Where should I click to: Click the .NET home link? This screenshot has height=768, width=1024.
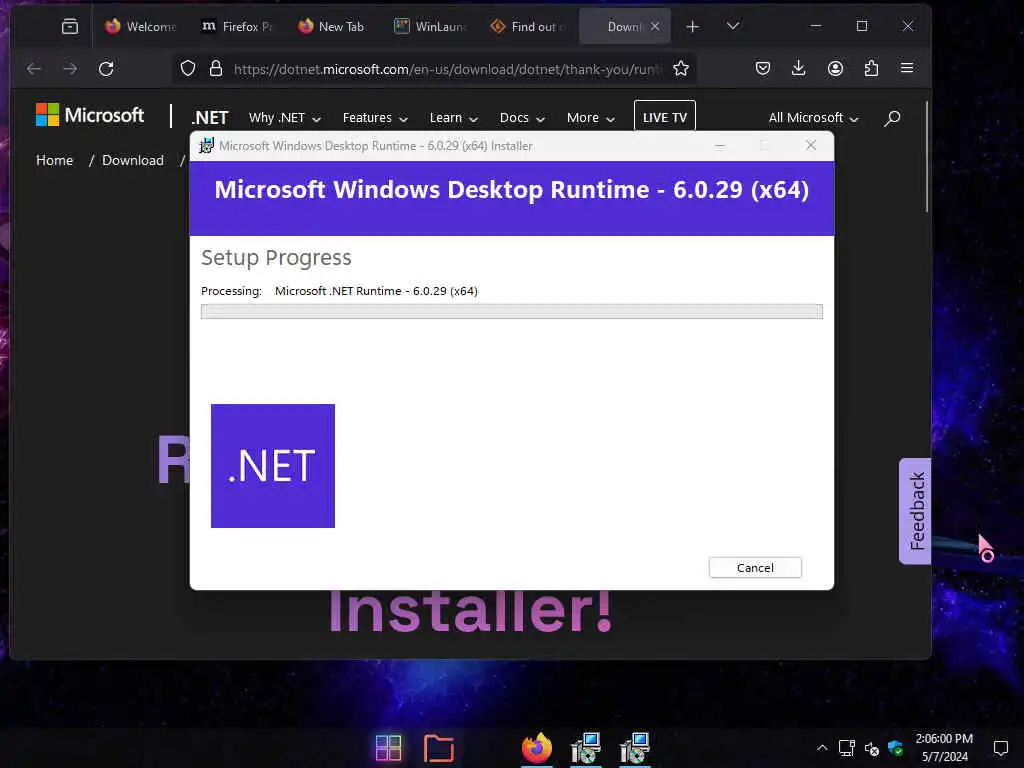coord(210,118)
